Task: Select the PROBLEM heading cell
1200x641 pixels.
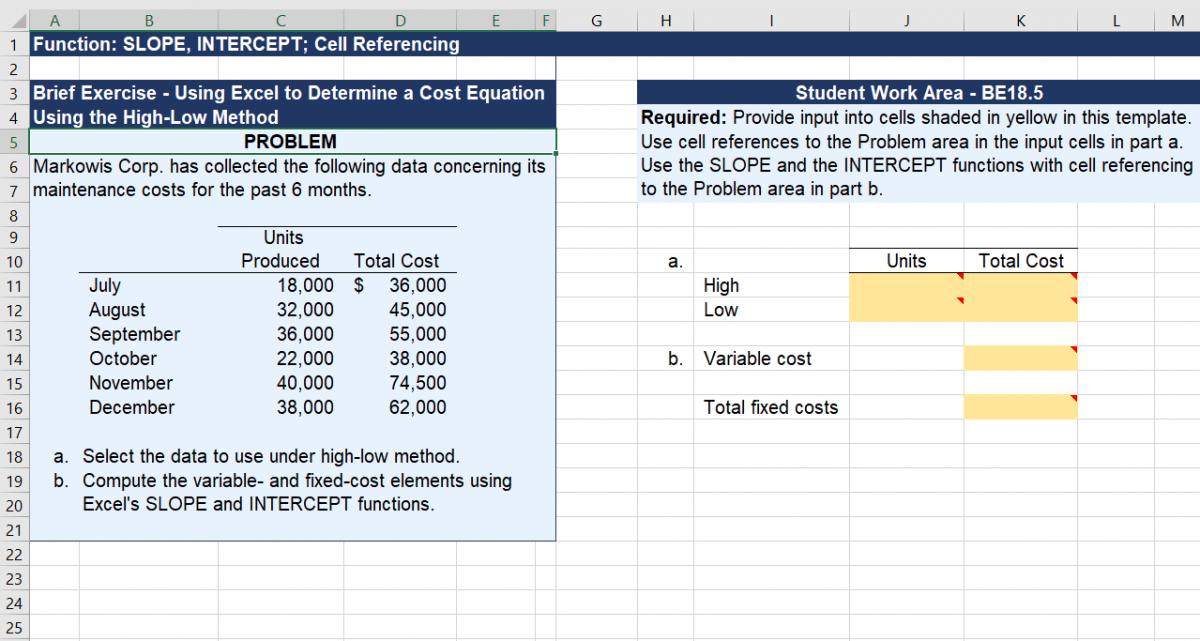Action: [292, 141]
